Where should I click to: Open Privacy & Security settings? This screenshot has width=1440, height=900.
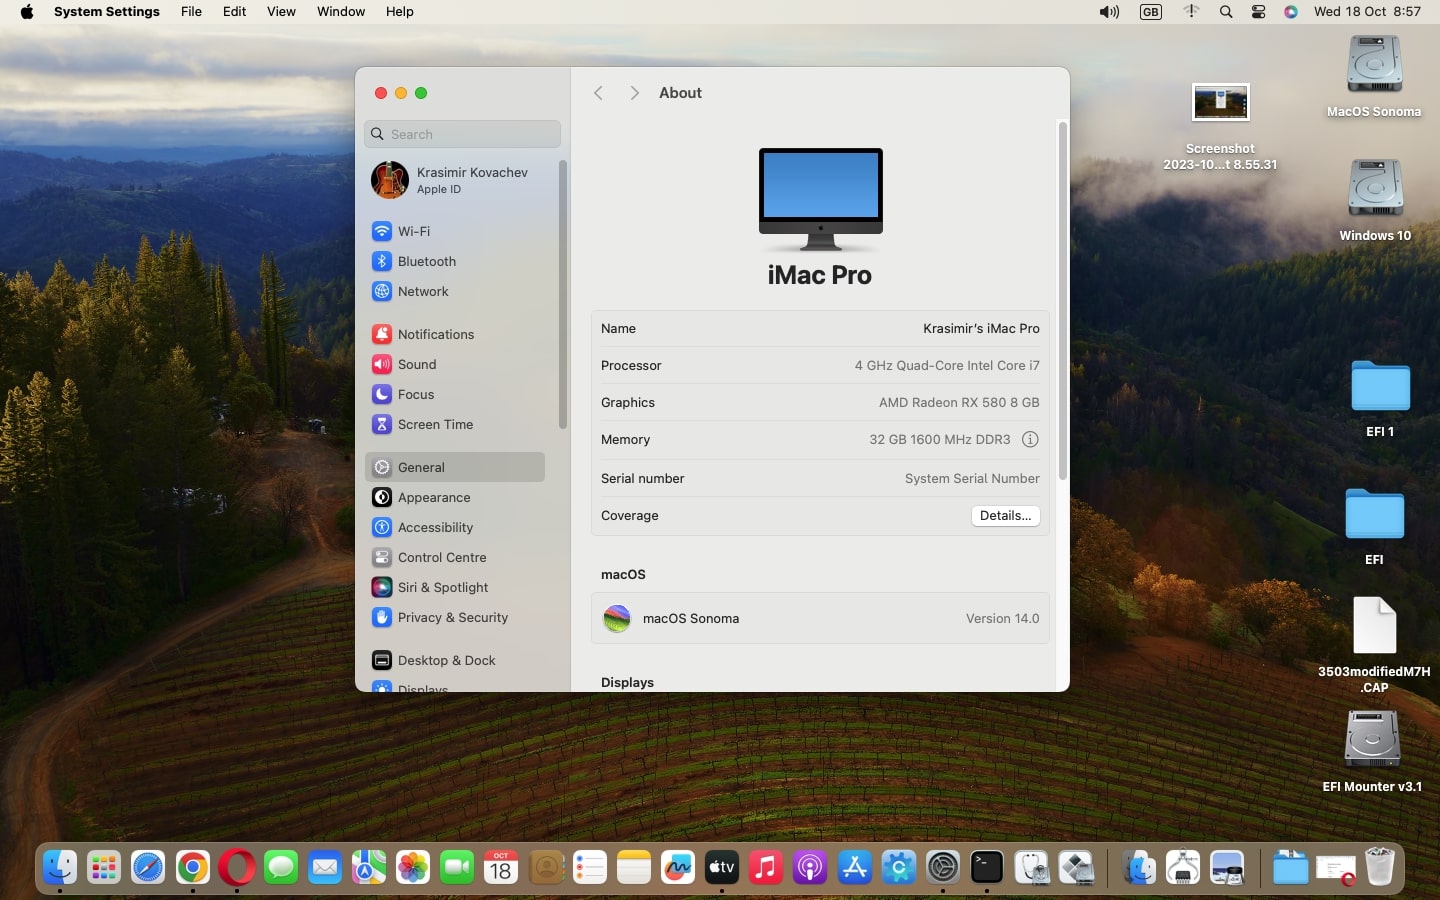click(x=455, y=617)
